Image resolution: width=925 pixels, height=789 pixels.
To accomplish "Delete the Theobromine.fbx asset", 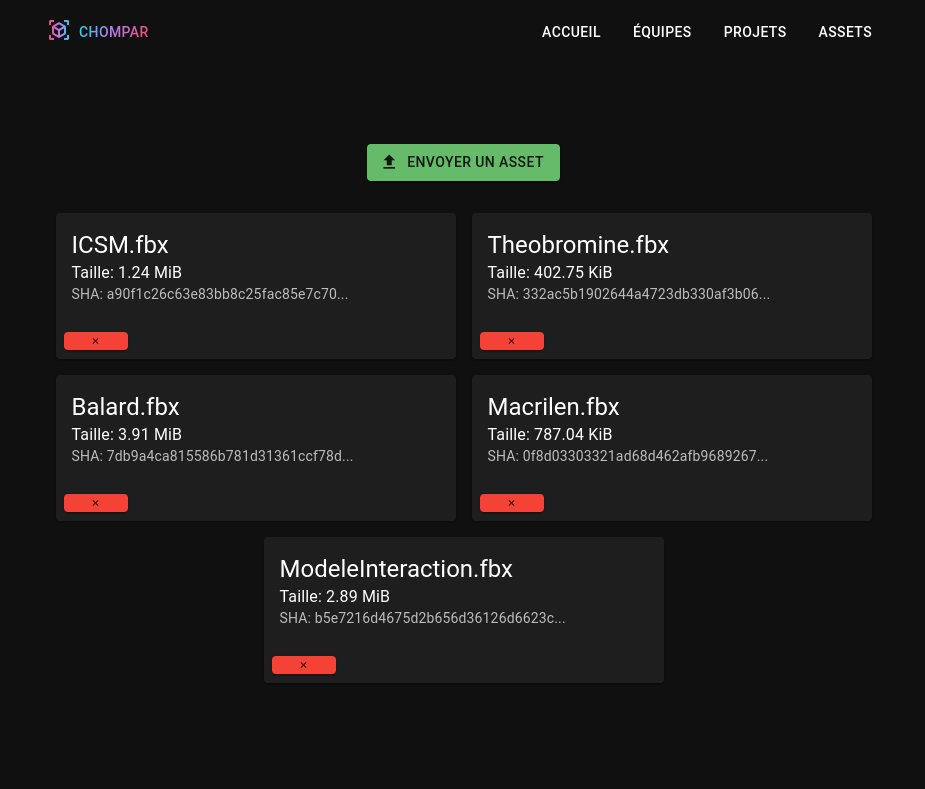I will (512, 341).
